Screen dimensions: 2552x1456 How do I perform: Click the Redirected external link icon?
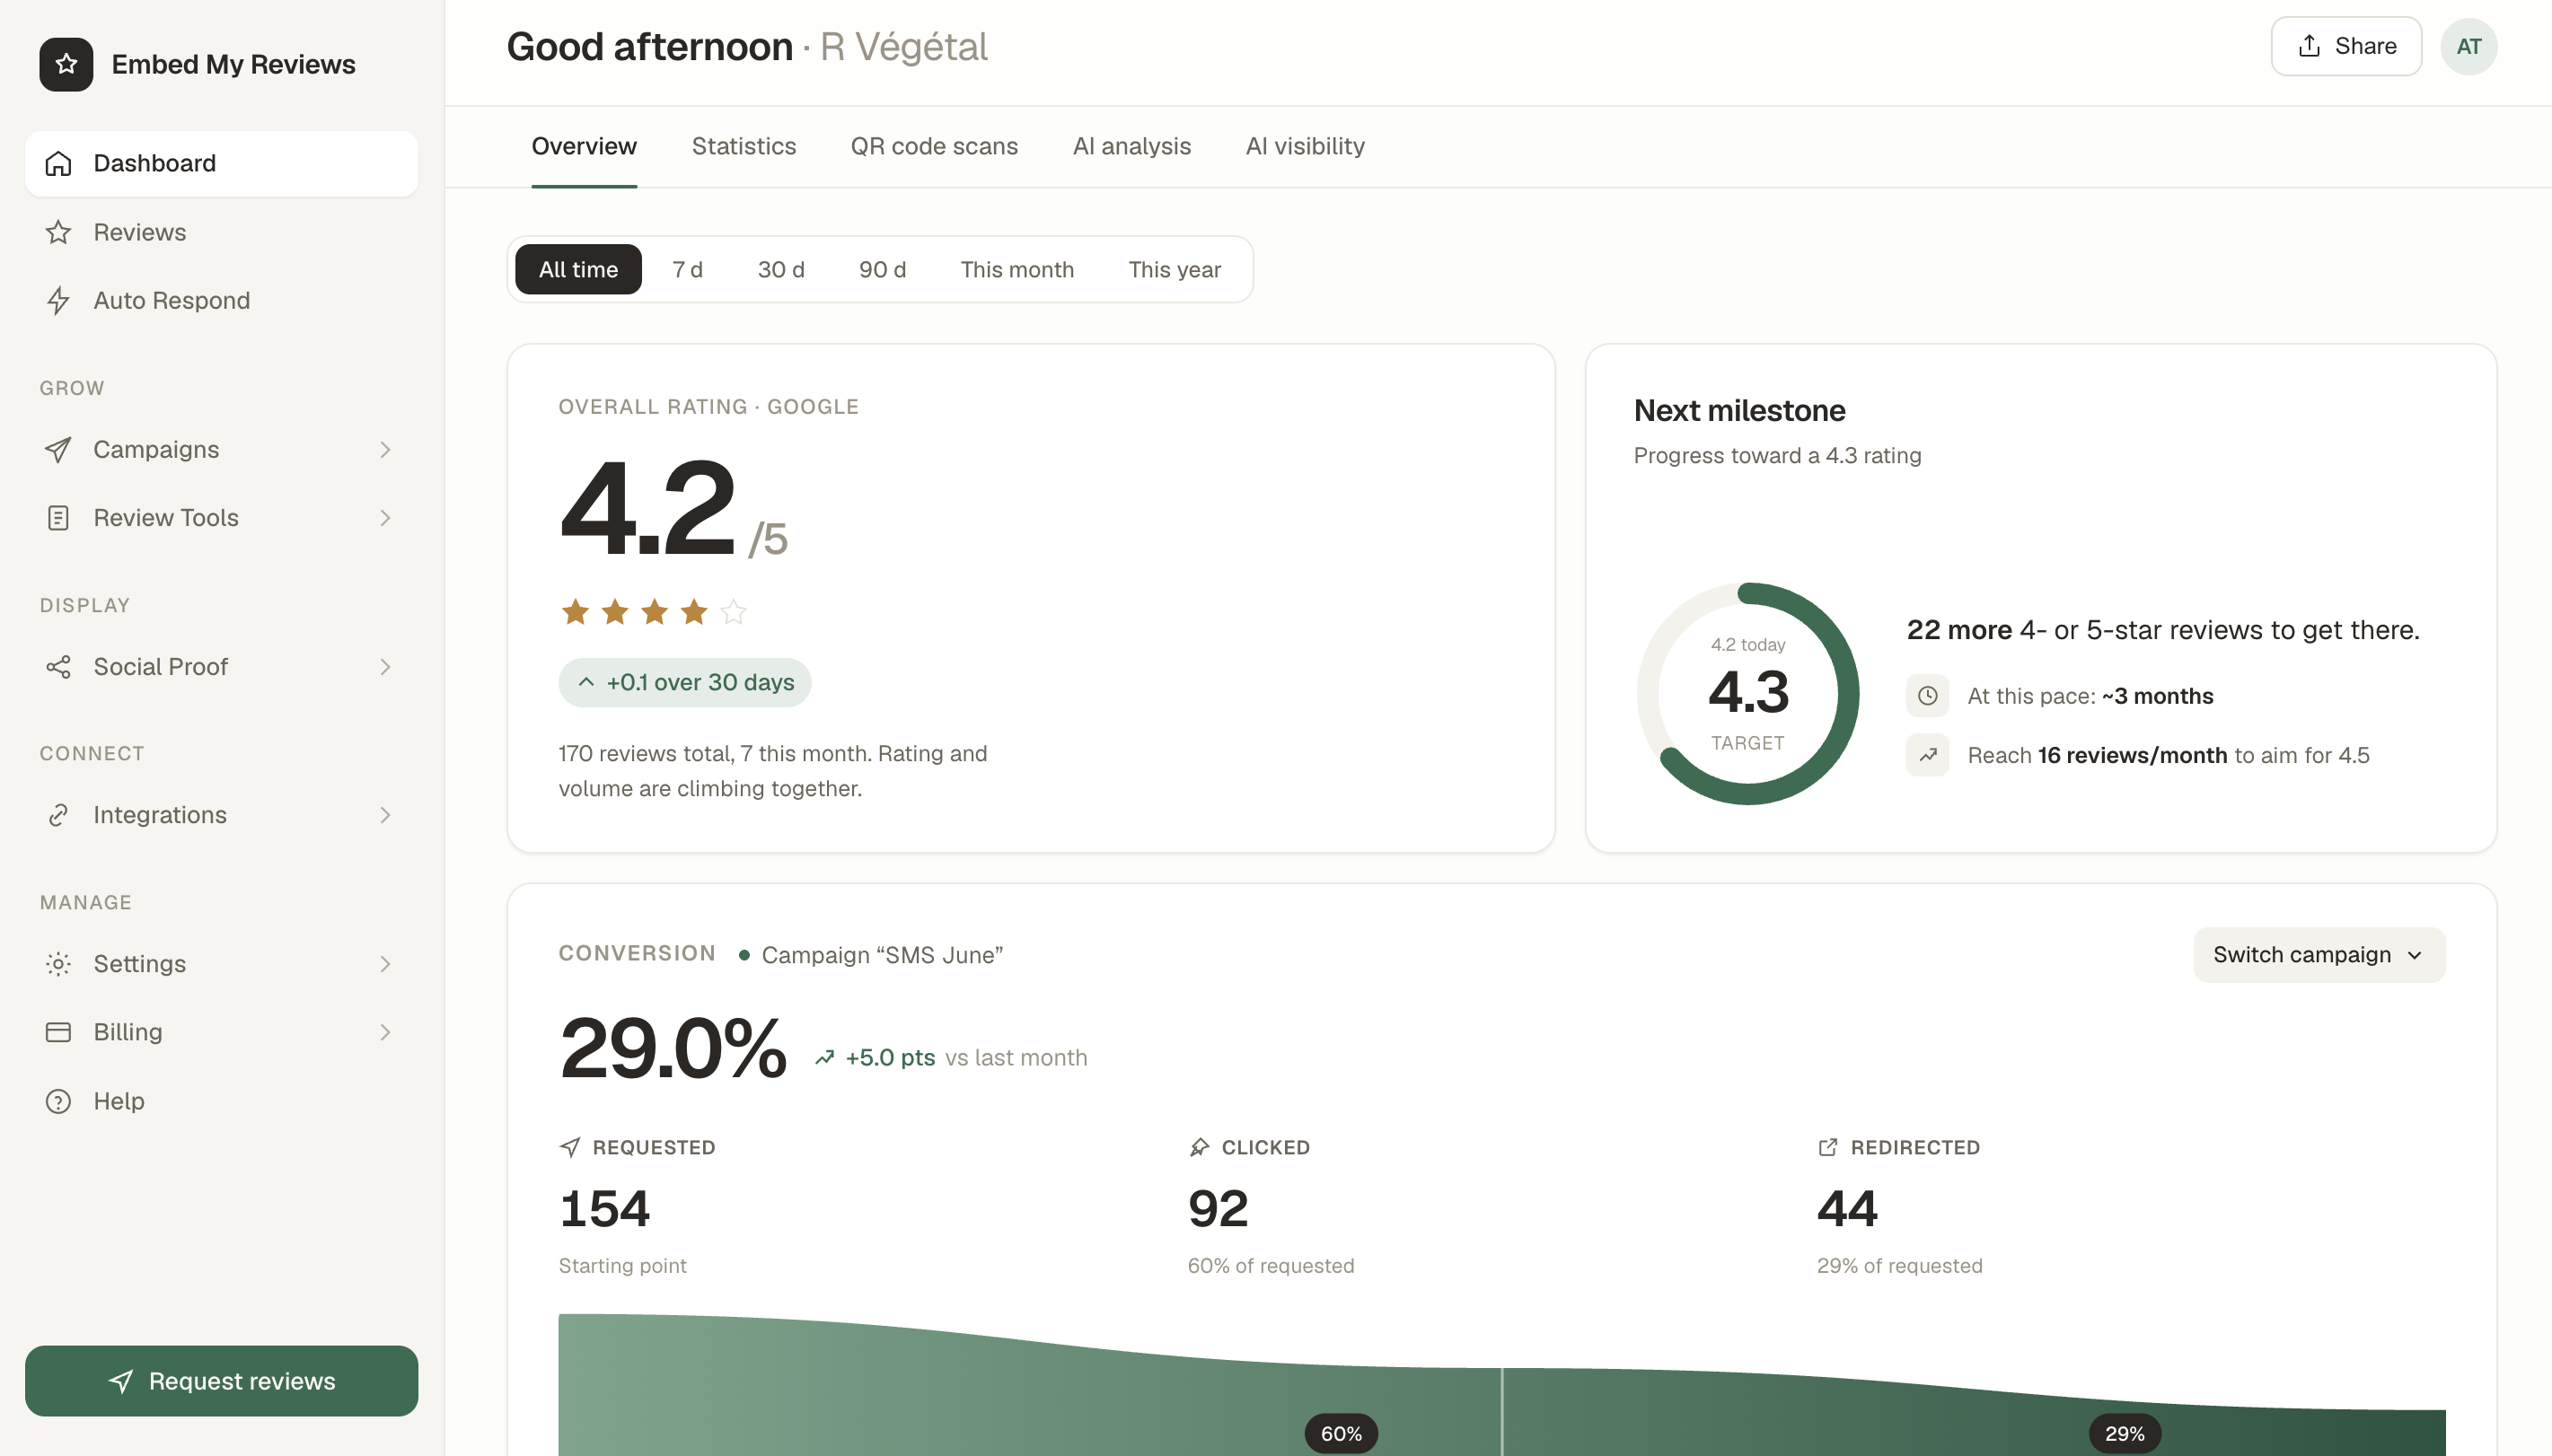pyautogui.click(x=1828, y=1147)
